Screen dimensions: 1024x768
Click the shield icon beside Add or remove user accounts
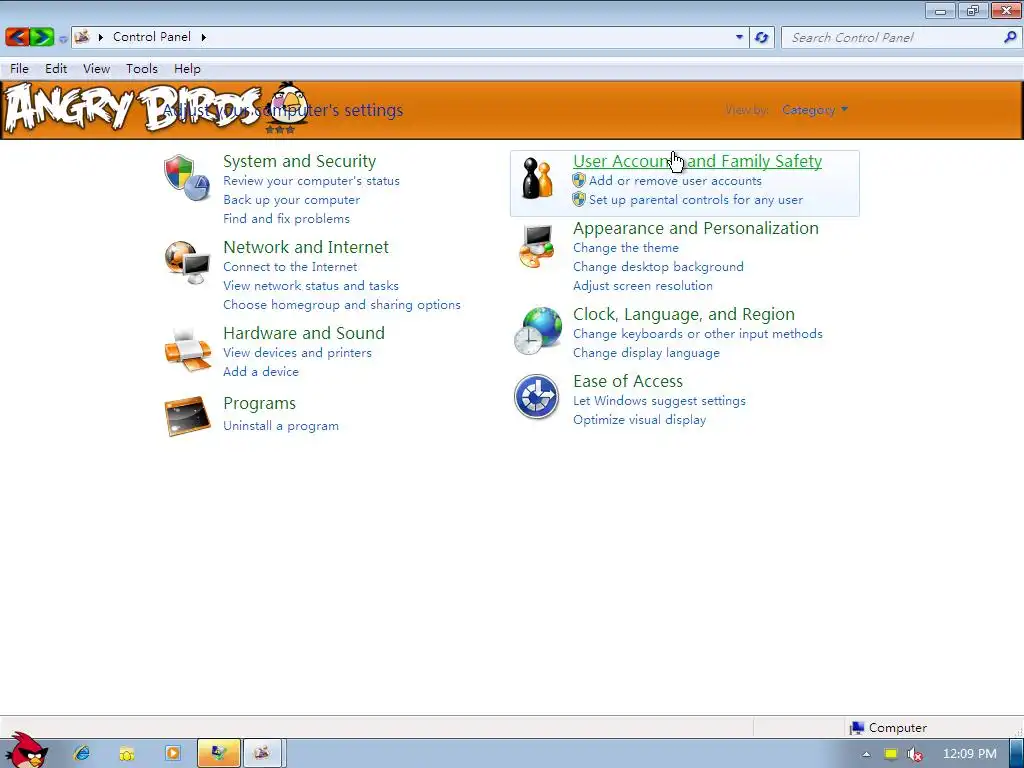click(579, 180)
